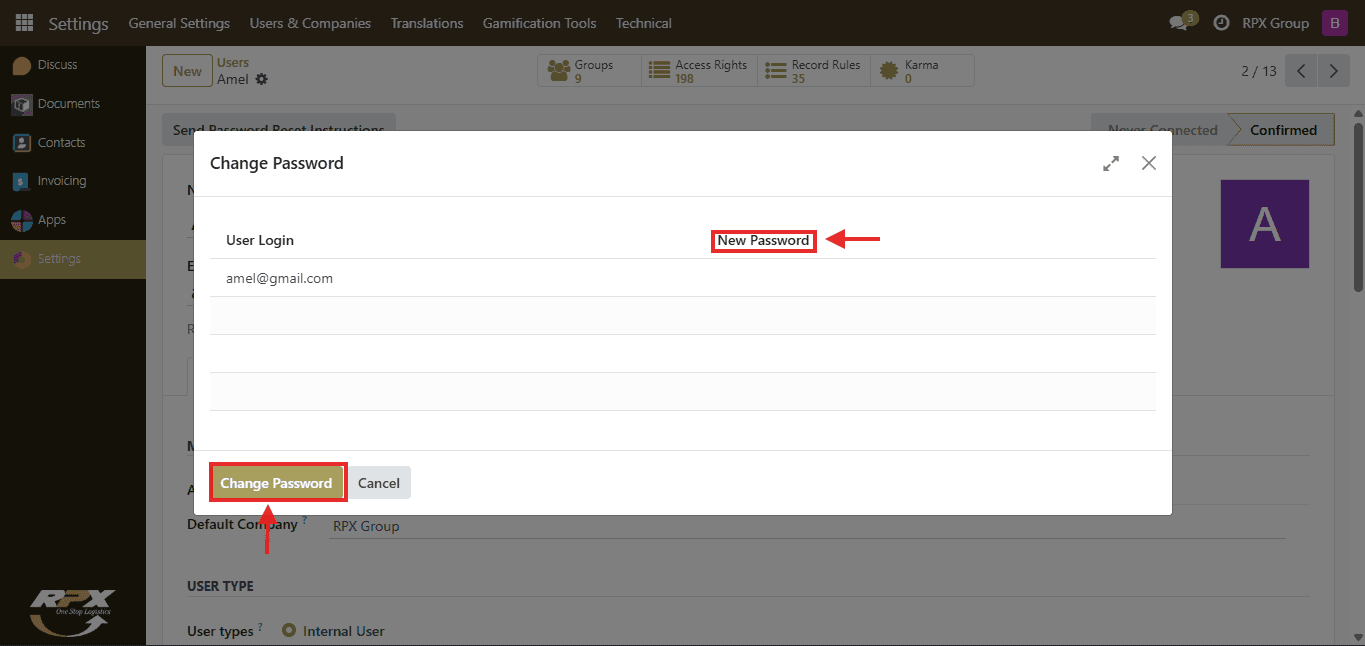Open the Gamification Tools menu
Viewport: 1365px width, 646px height.
tap(539, 23)
